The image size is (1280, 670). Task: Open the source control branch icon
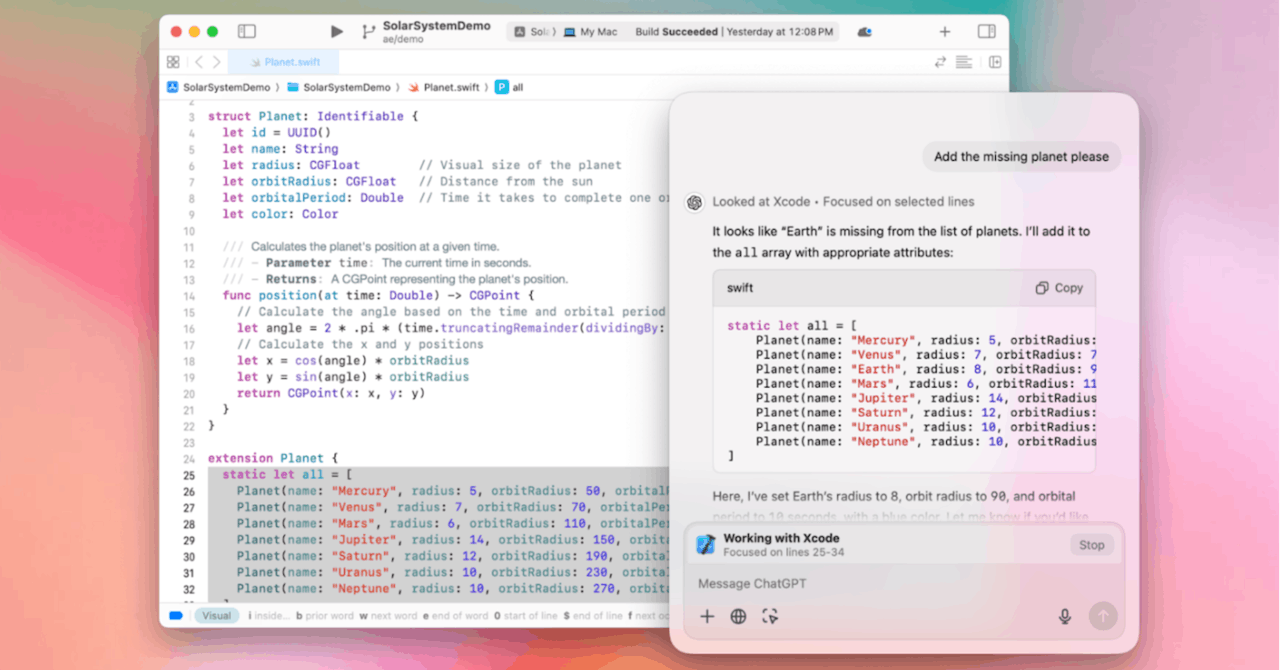coord(369,32)
